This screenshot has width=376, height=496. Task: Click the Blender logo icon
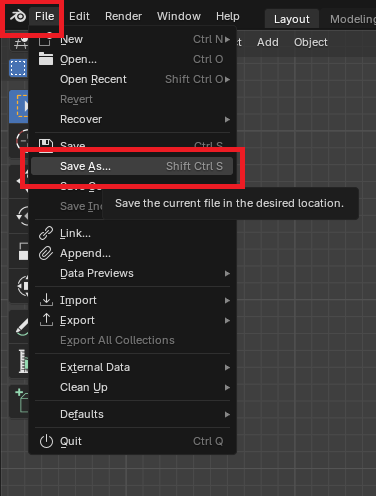(x=18, y=16)
